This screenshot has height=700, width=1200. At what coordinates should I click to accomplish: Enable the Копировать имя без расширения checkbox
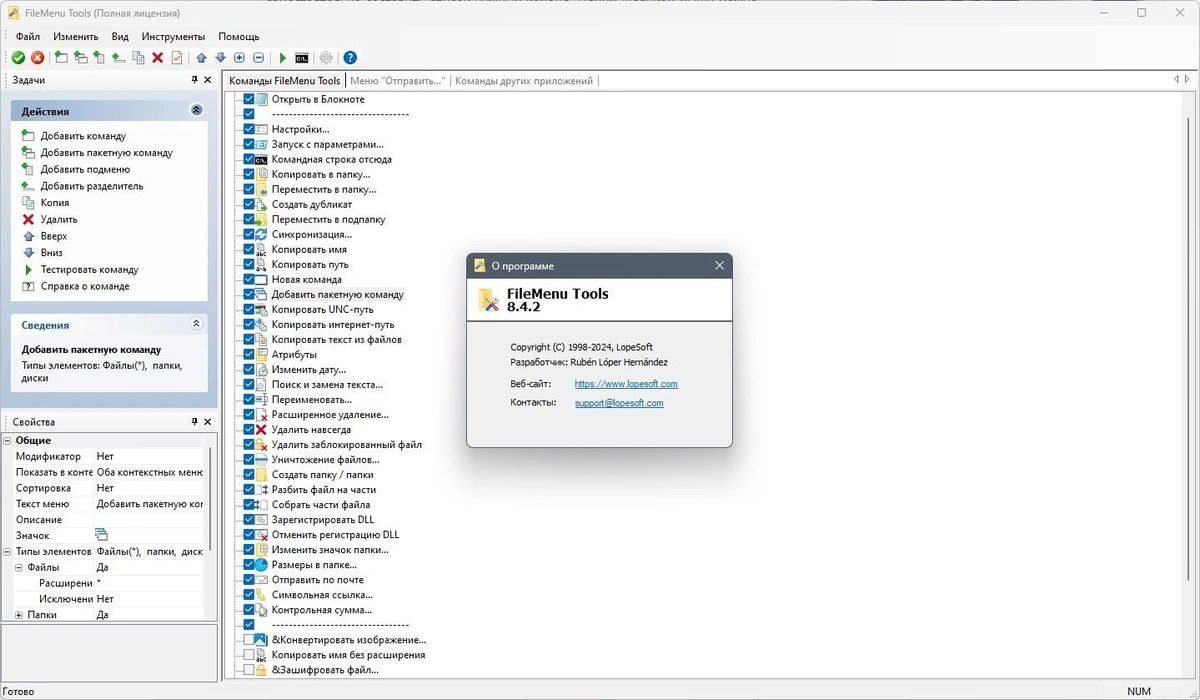[x=249, y=655]
